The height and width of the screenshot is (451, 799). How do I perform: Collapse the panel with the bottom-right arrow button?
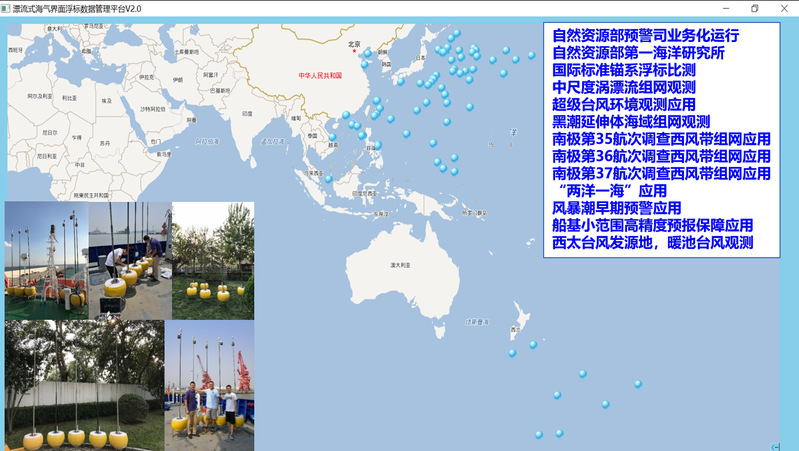pos(776,446)
